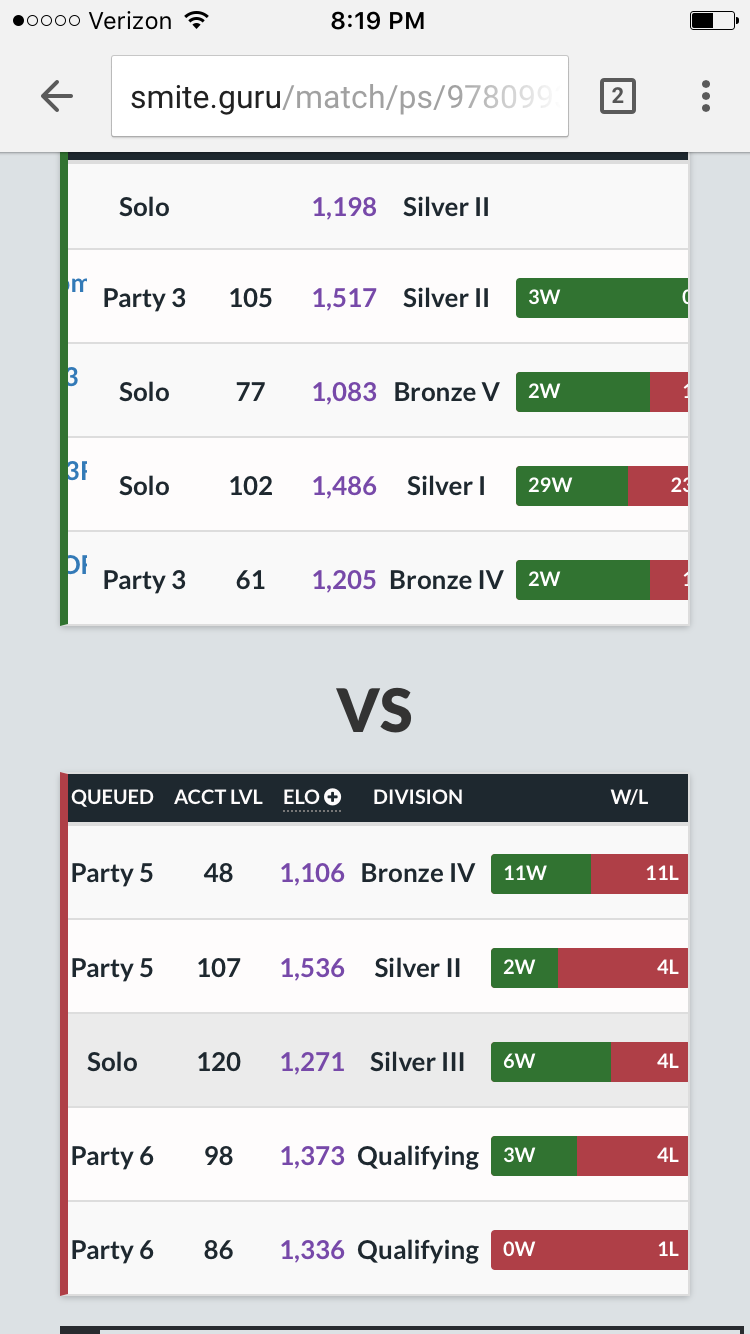Image resolution: width=750 pixels, height=1334 pixels.
Task: Tap the smite.guru address bar
Action: pos(340,96)
